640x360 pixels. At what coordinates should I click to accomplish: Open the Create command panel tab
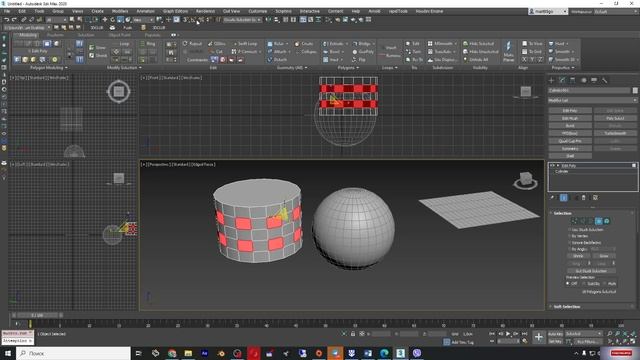551,80
